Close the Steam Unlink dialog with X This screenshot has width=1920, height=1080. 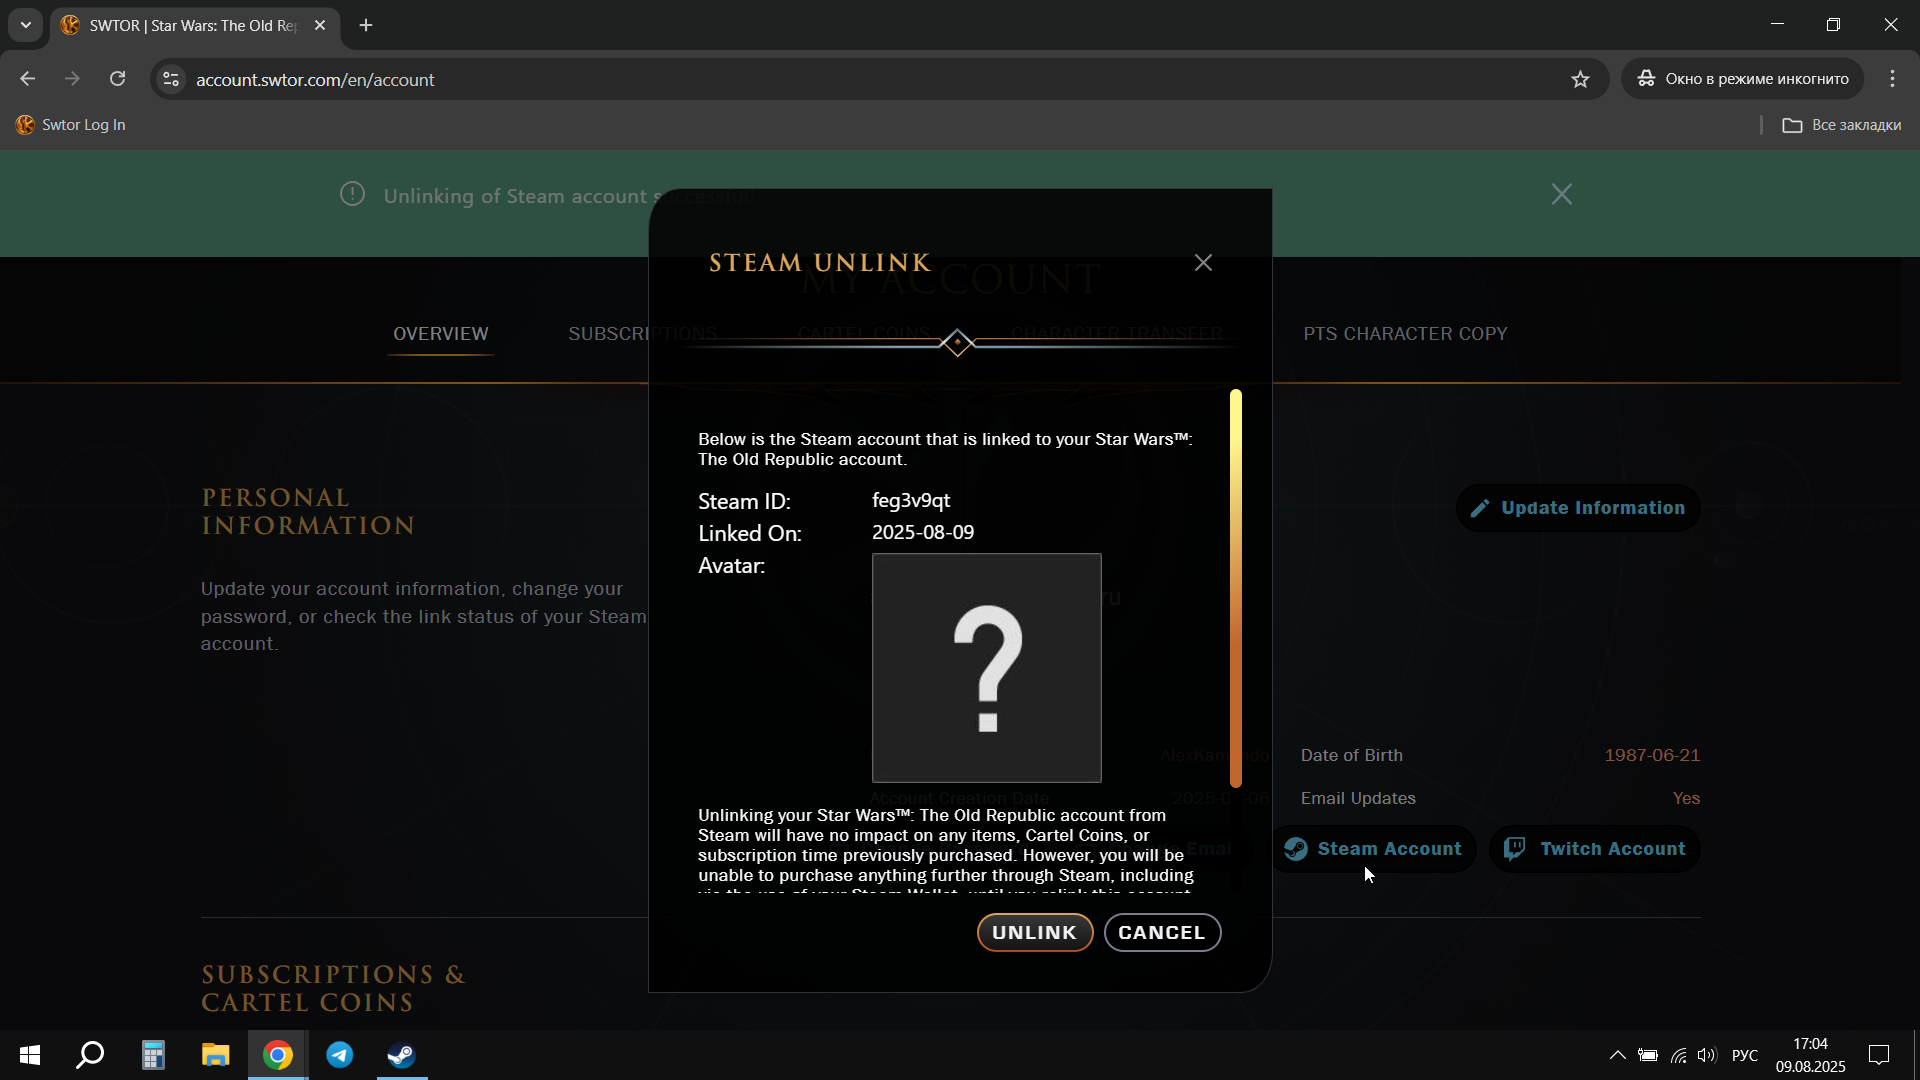[1203, 262]
